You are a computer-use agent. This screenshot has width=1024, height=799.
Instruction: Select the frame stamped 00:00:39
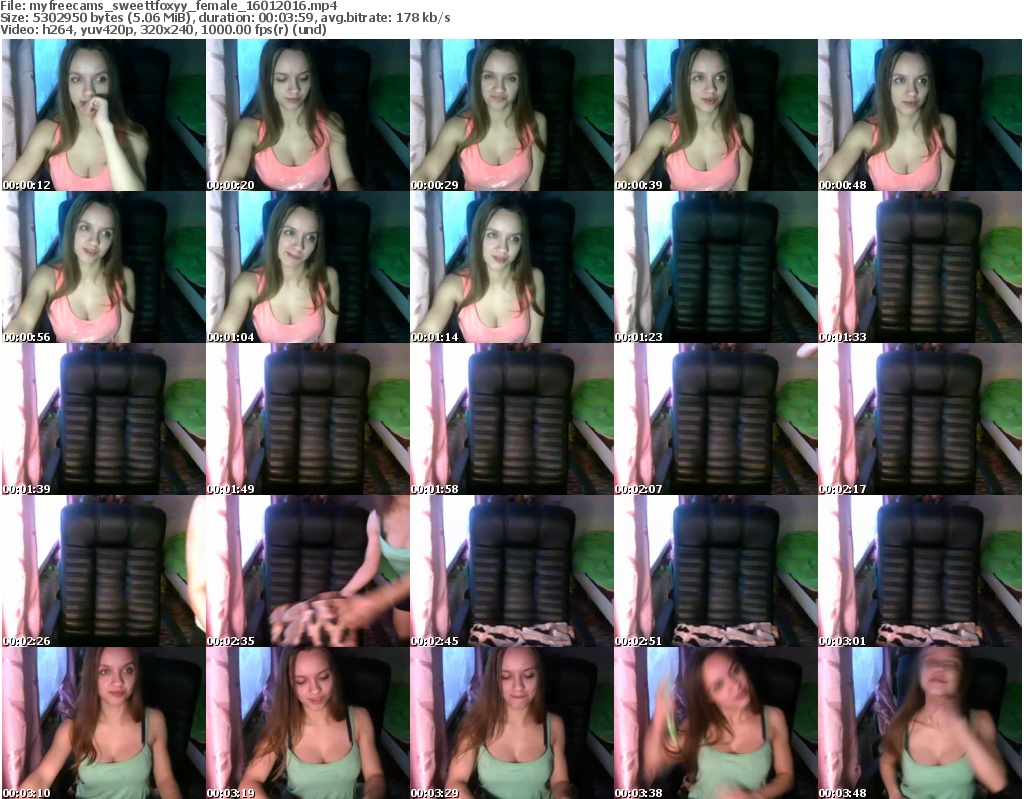tap(716, 115)
